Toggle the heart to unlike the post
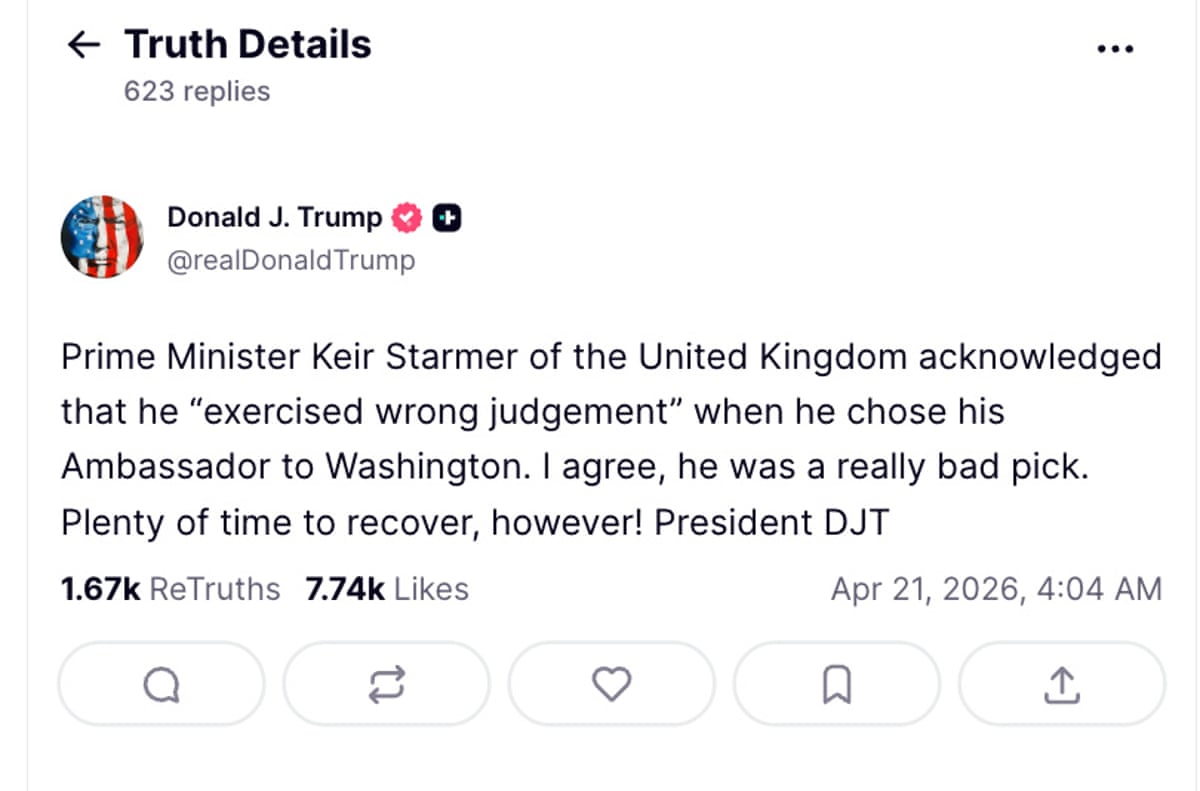1200x791 pixels. [x=612, y=684]
